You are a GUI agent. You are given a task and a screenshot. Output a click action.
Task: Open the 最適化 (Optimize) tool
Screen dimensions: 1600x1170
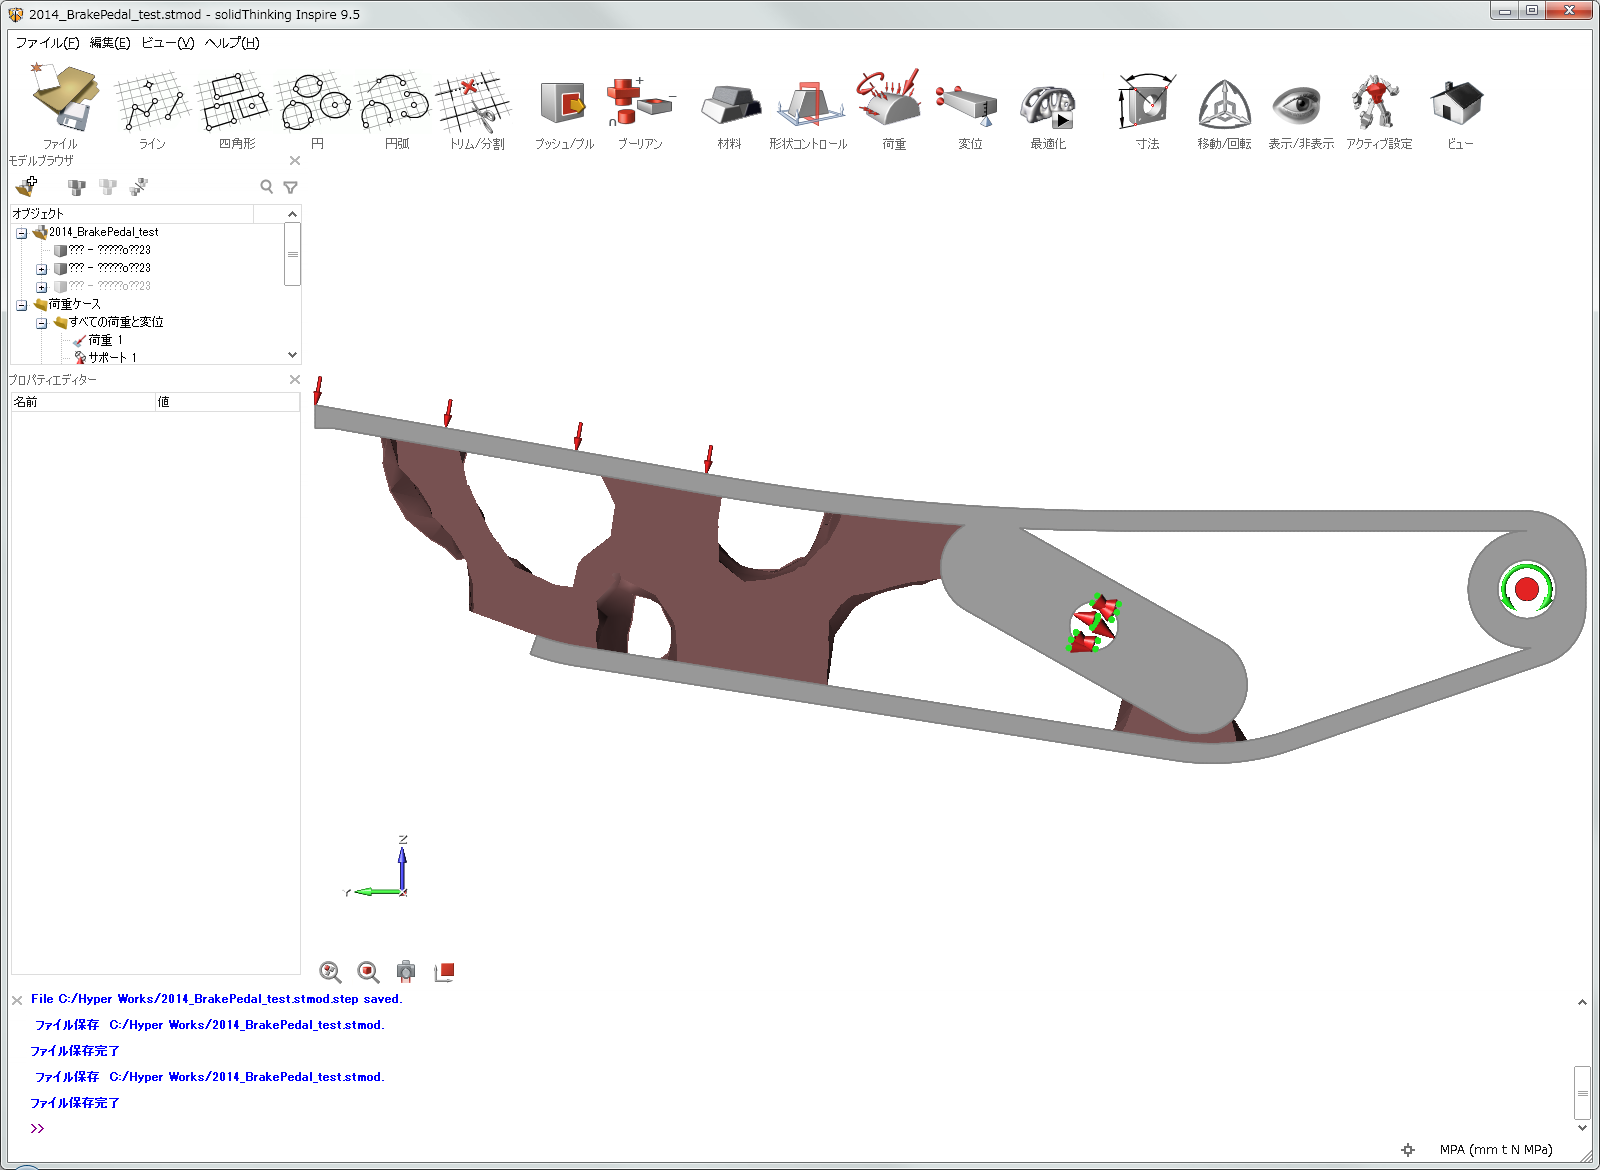click(1047, 104)
